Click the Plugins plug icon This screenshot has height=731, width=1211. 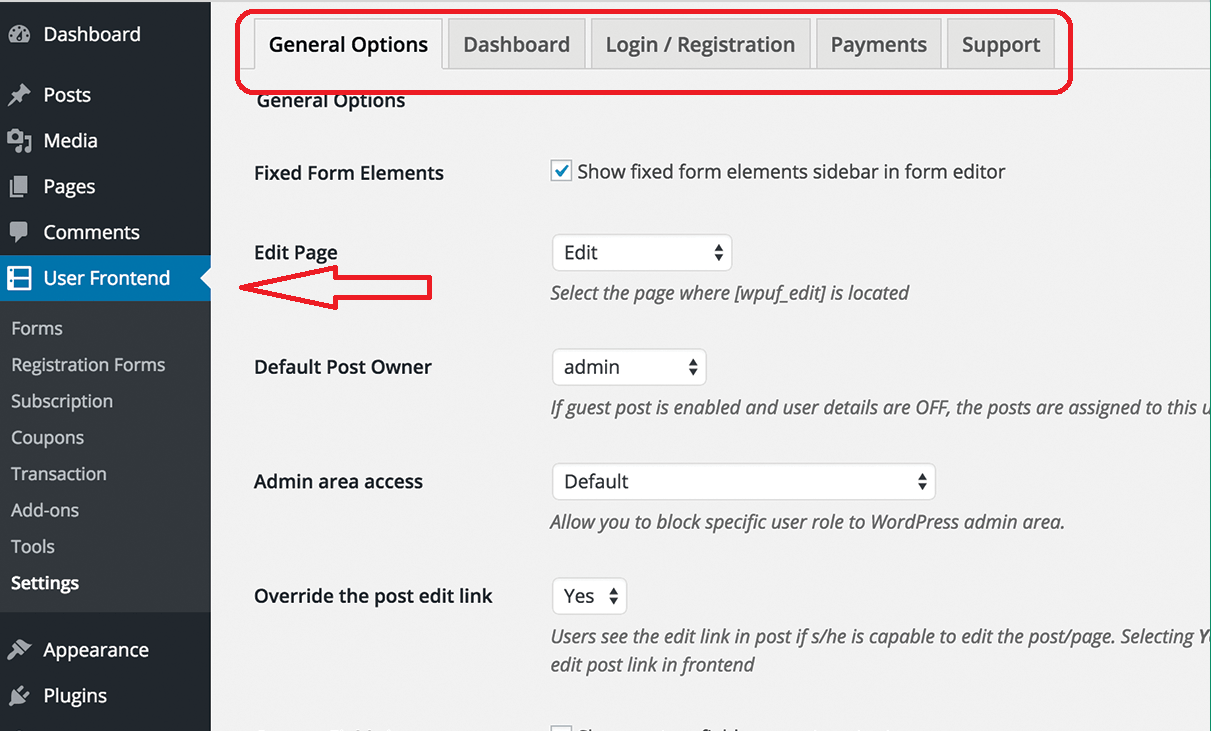coord(19,696)
